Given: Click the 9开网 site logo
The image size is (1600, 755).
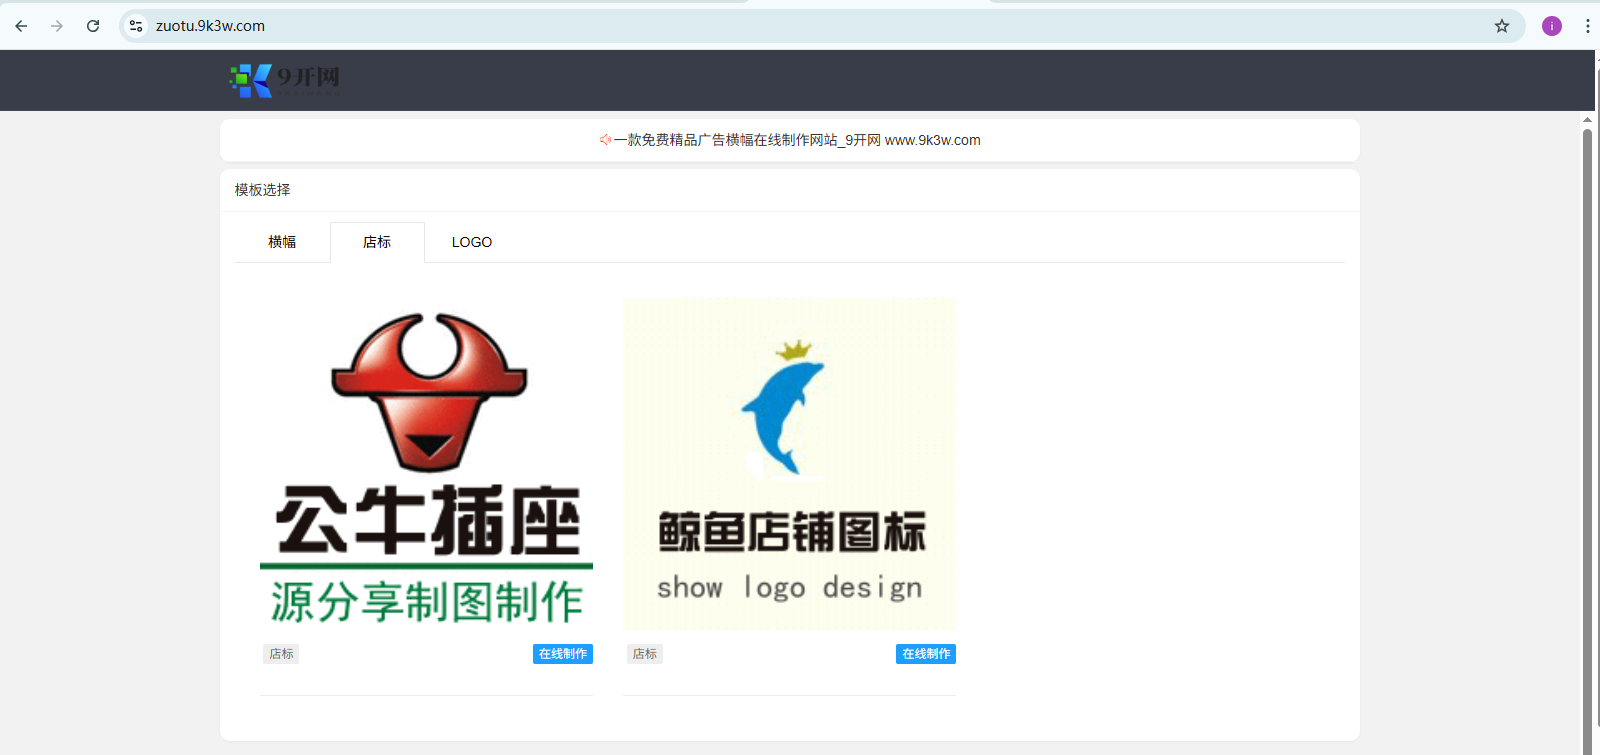Looking at the screenshot, I should coord(285,80).
